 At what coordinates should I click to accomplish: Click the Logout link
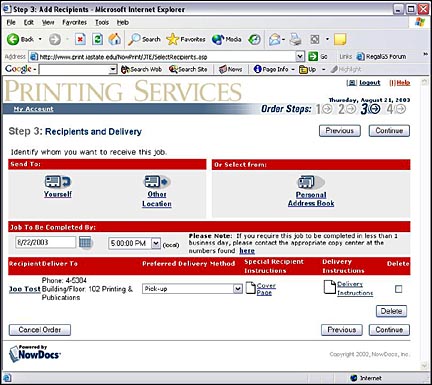click(x=369, y=83)
